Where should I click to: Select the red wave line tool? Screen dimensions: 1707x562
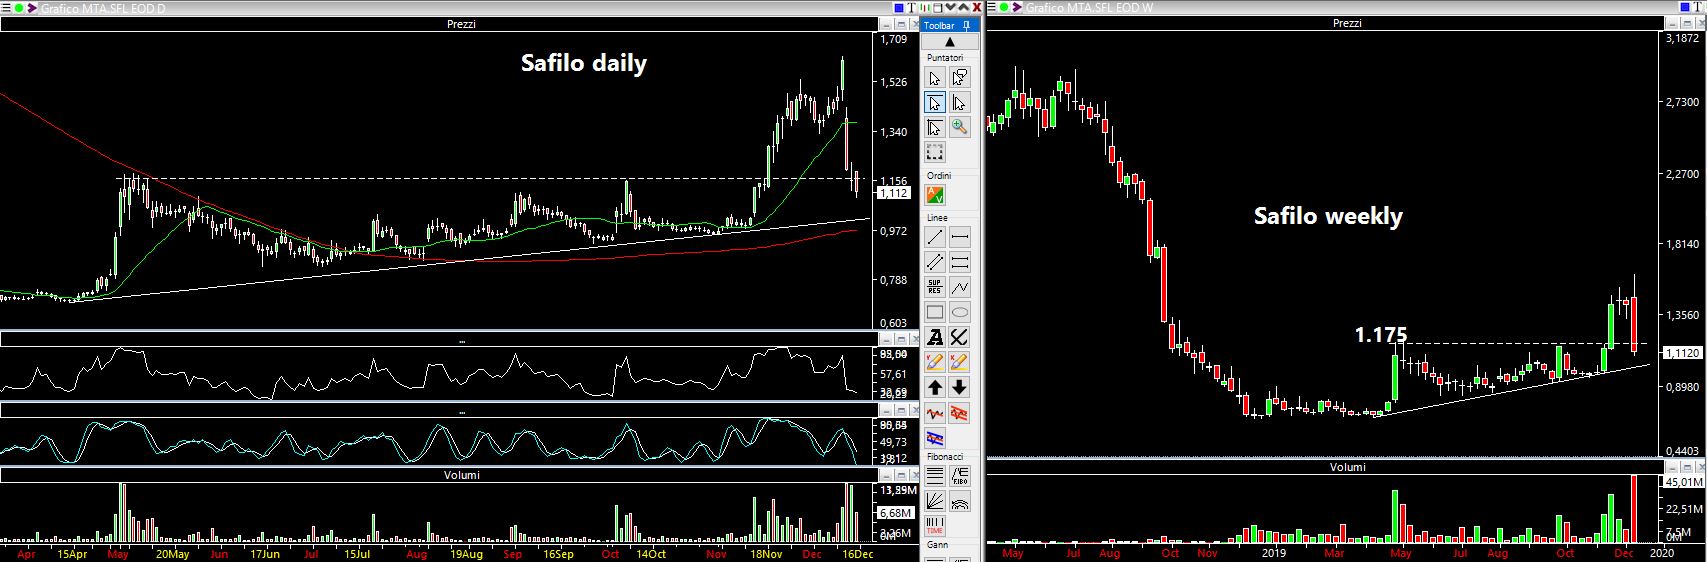coord(935,412)
